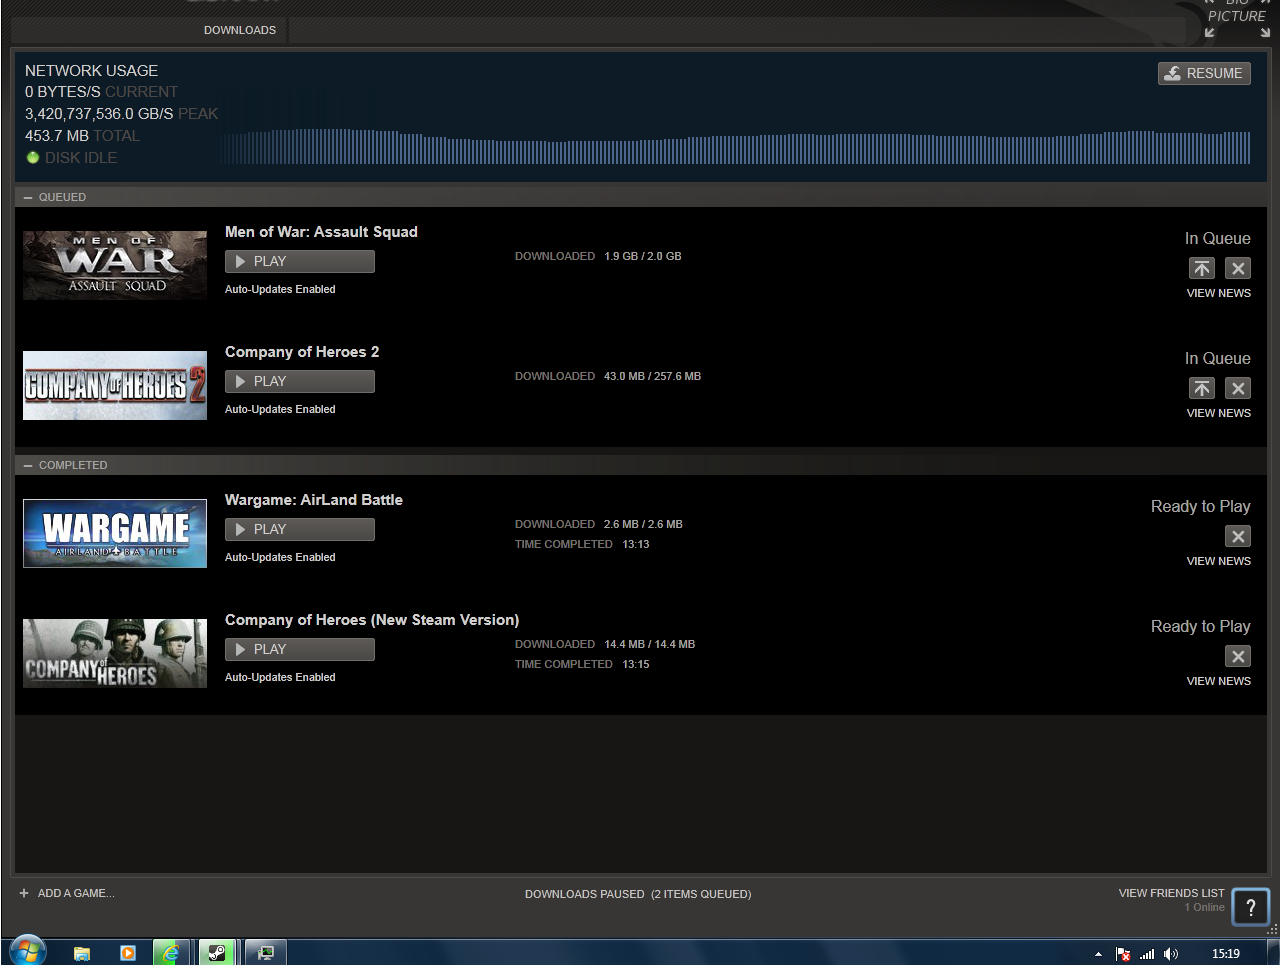Open View Friends List
This screenshot has height=965, width=1280.
pos(1171,893)
